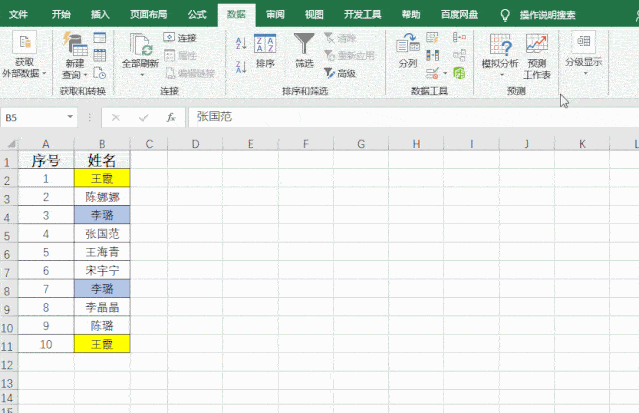
Task: Click the formula bar confirm checkmark icon
Action: [x=143, y=117]
